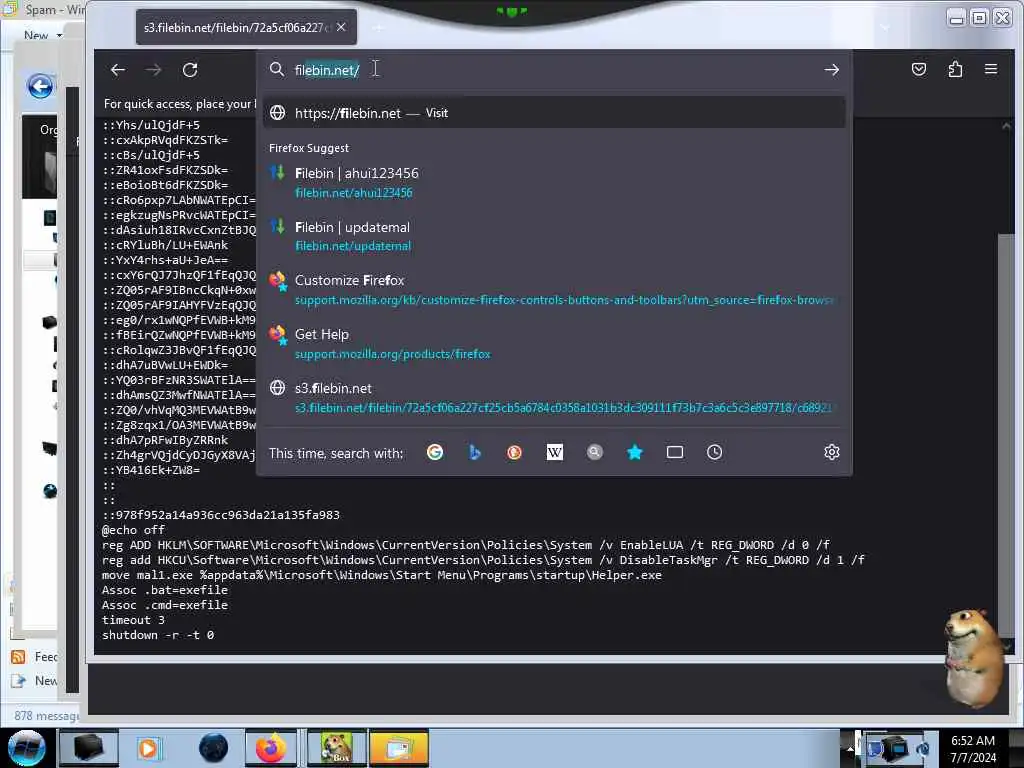The height and width of the screenshot is (768, 1024).
Task: Search with DuckDuckGo this time
Action: click(x=515, y=452)
